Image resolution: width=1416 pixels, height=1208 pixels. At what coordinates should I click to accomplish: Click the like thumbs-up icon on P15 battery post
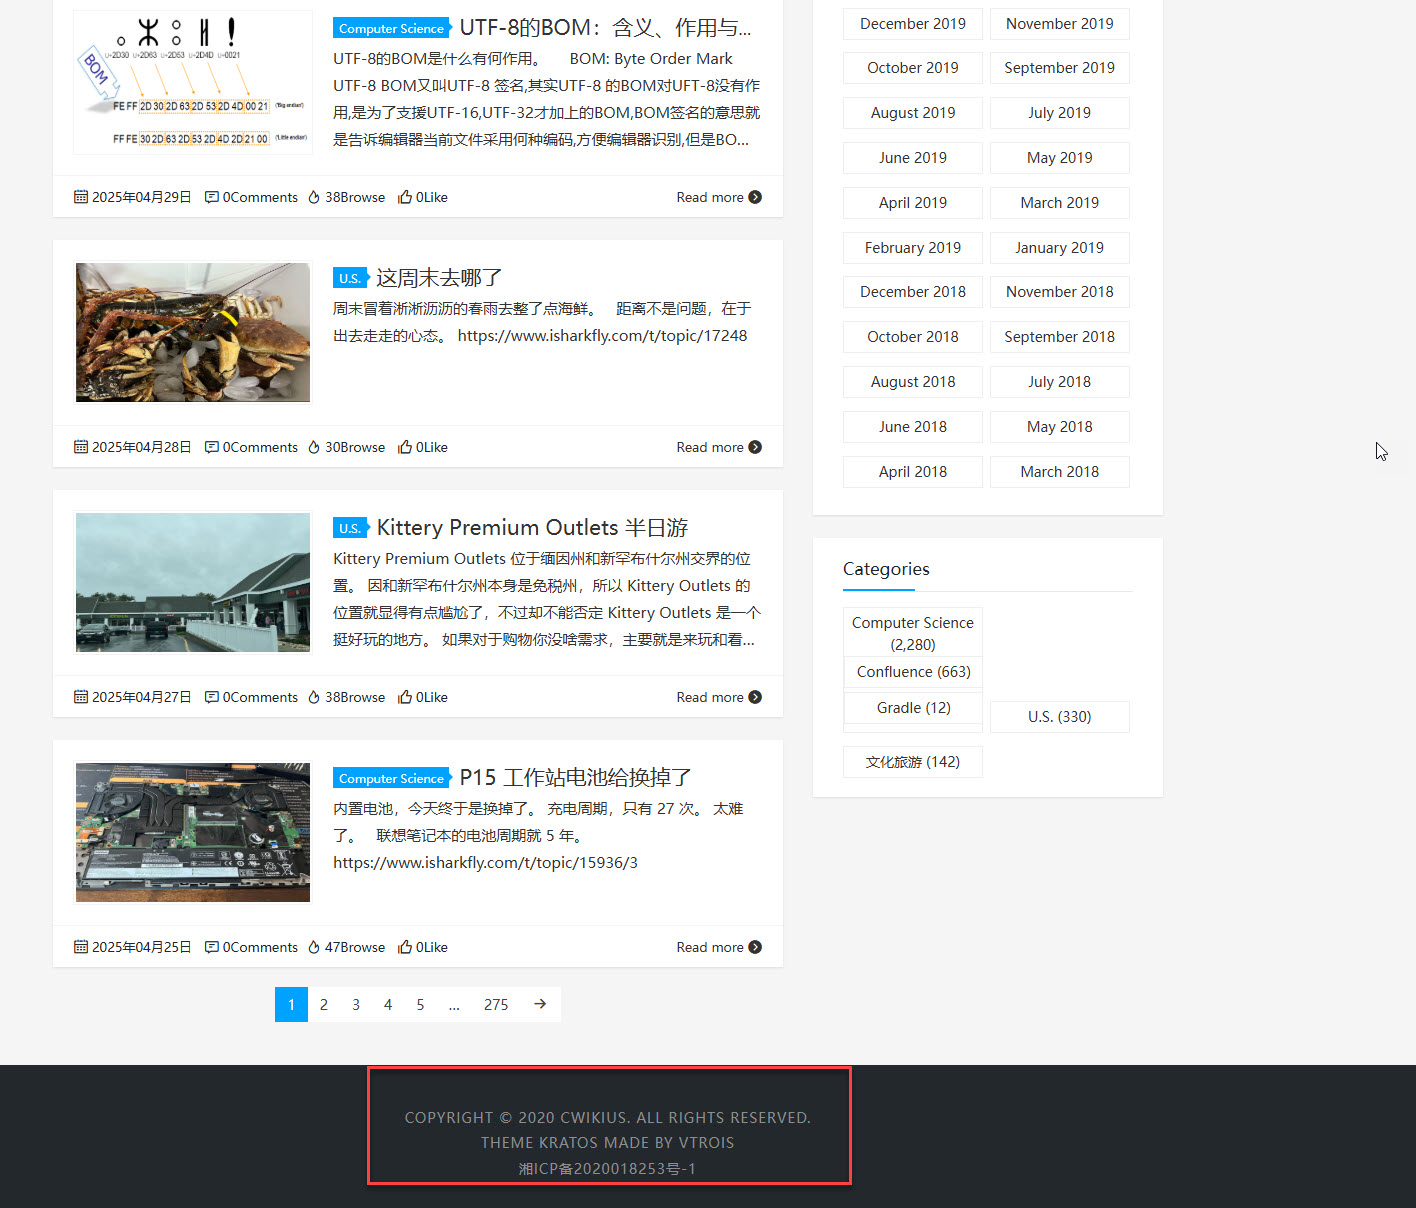point(405,947)
